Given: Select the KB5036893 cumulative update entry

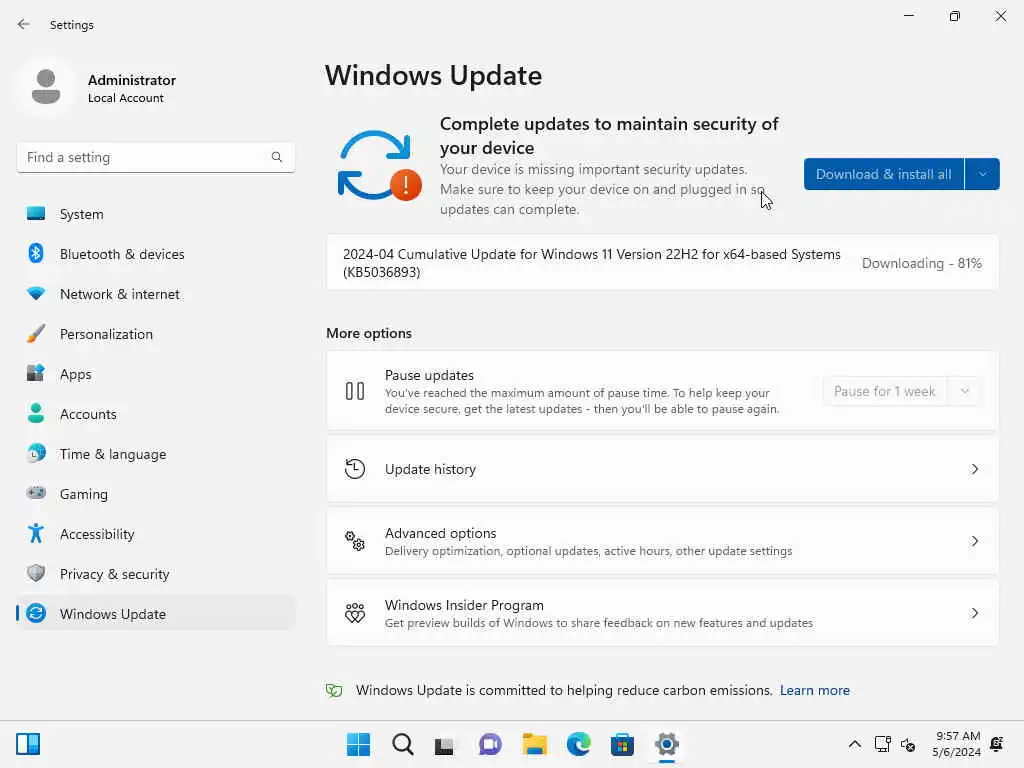Looking at the screenshot, I should click(662, 263).
